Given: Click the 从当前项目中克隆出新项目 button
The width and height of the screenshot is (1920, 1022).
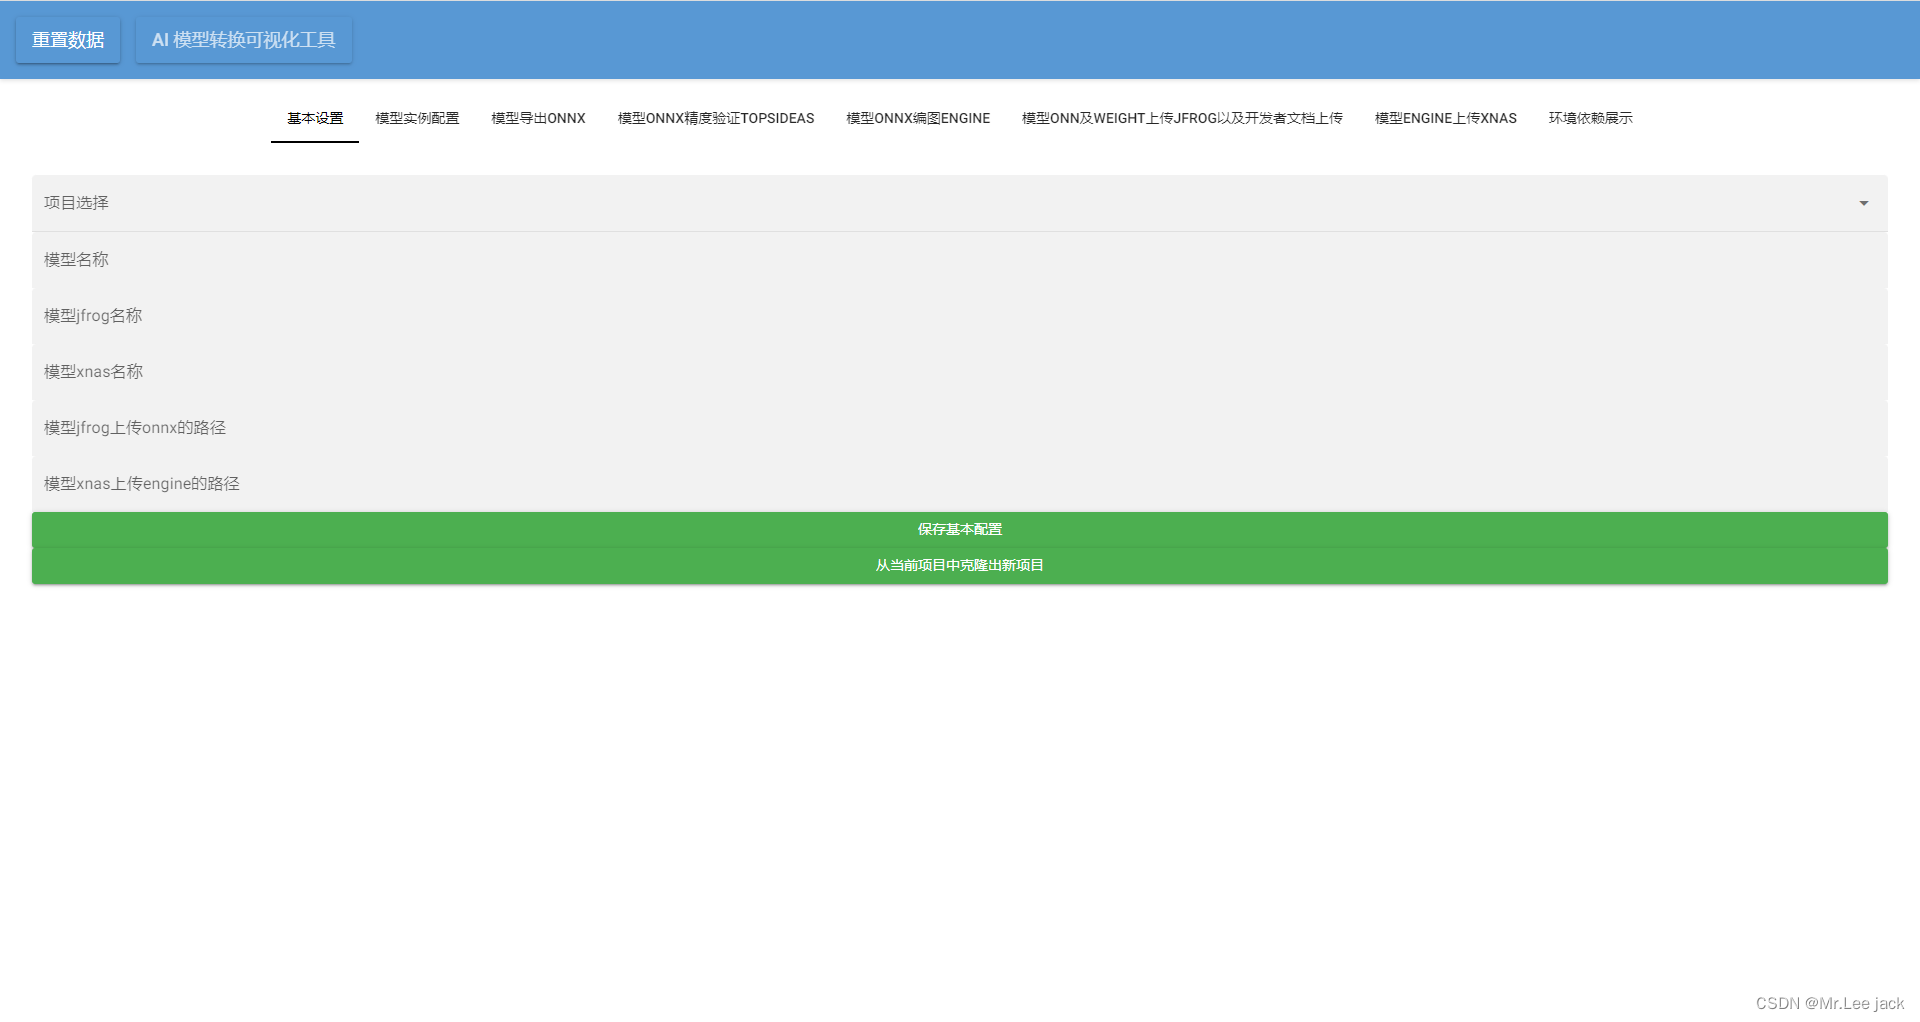Looking at the screenshot, I should coord(960,566).
